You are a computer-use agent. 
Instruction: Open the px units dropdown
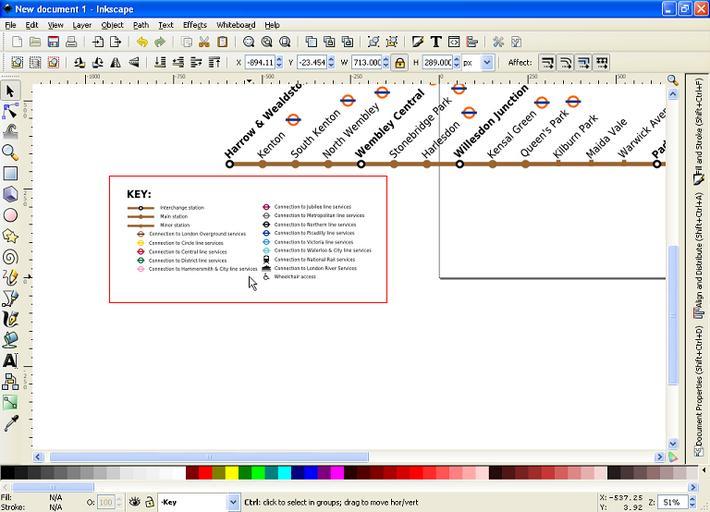pyautogui.click(x=487, y=62)
